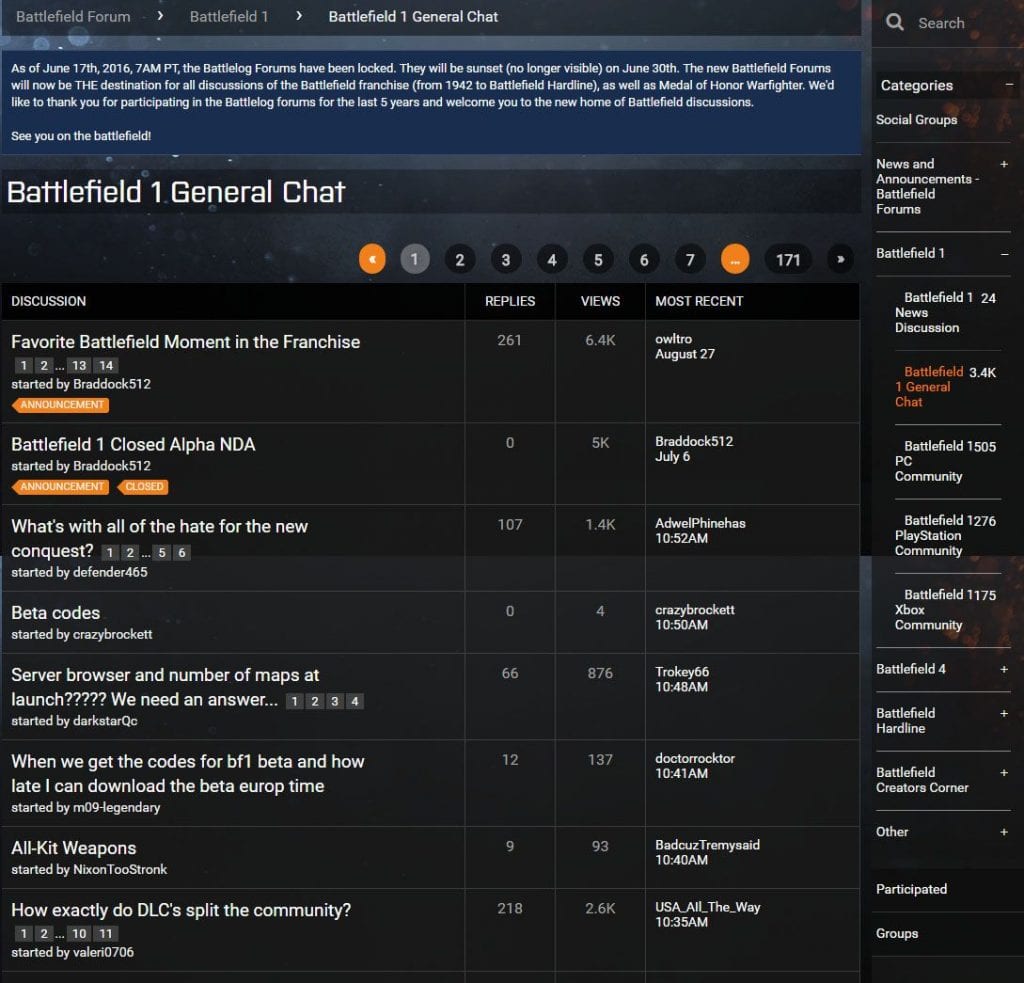This screenshot has height=983, width=1024.
Task: Open the orange ellipsis page selector
Action: (x=735, y=259)
